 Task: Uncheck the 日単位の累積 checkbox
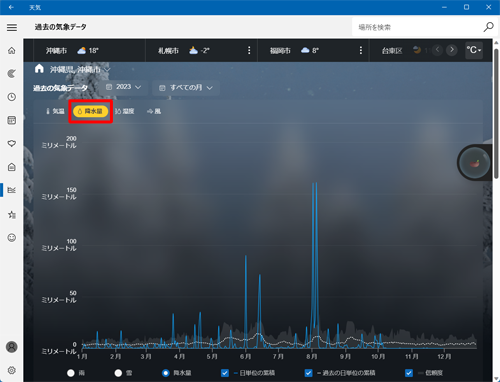pyautogui.click(x=225, y=373)
